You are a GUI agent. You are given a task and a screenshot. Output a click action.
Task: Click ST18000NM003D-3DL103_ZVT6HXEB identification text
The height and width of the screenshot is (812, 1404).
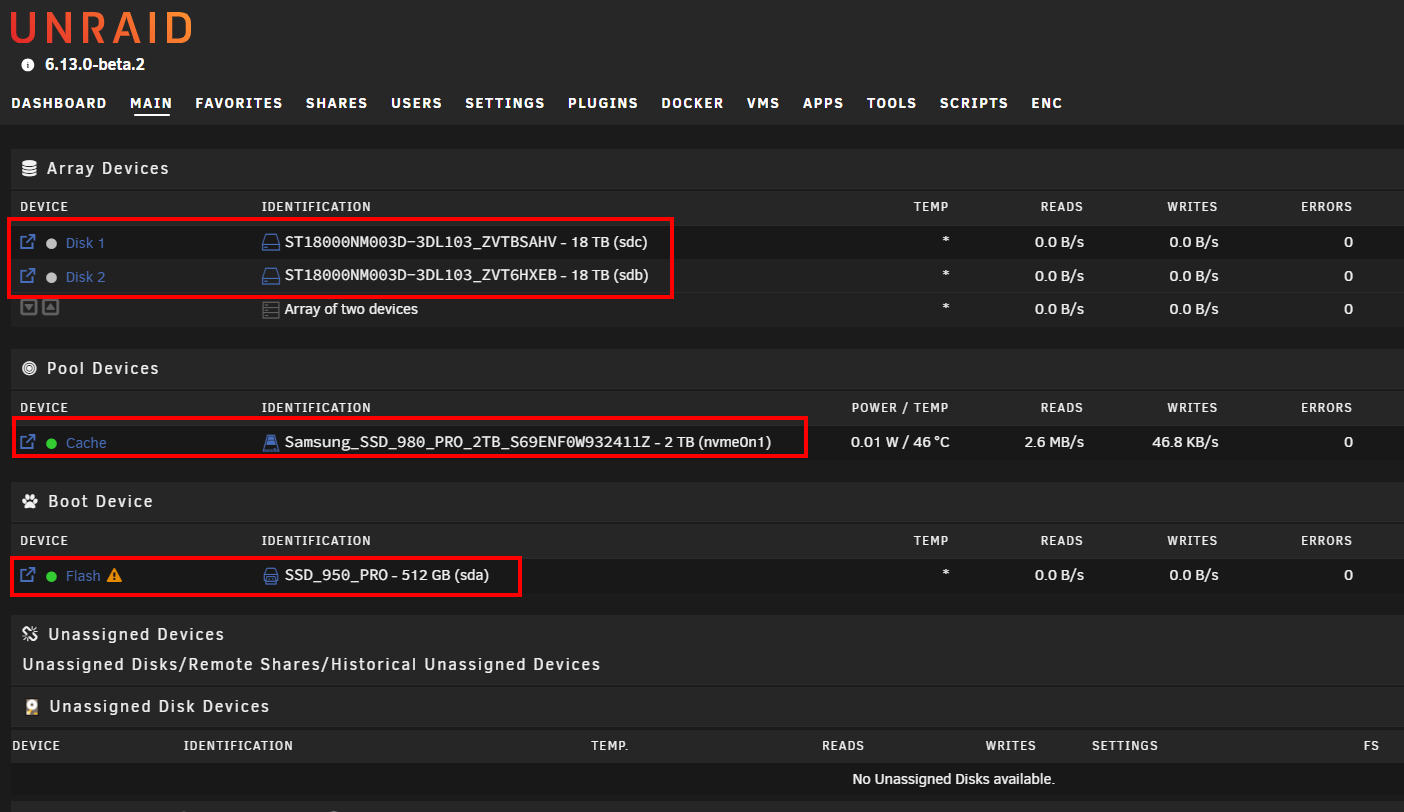pyautogui.click(x=466, y=276)
